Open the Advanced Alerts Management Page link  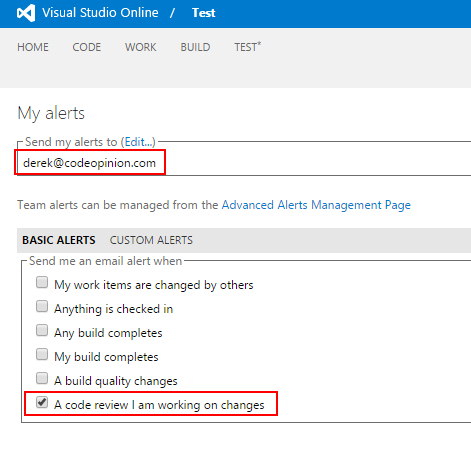tap(316, 205)
